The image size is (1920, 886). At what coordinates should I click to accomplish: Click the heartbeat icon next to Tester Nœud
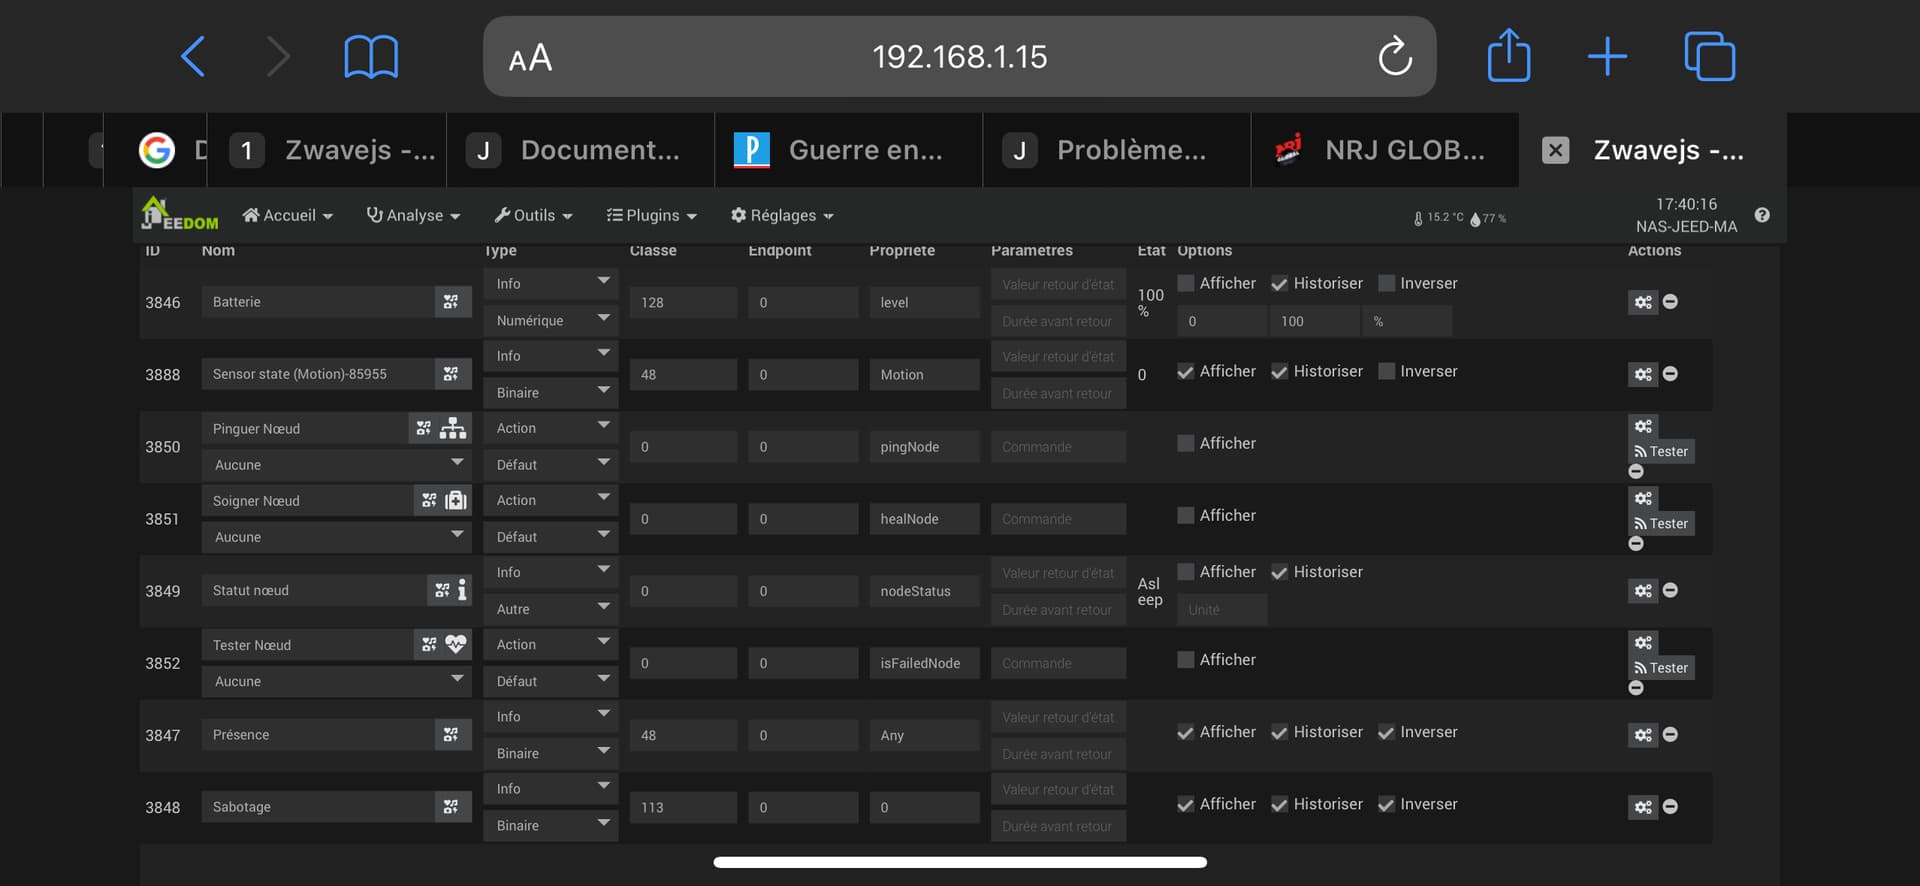[456, 645]
